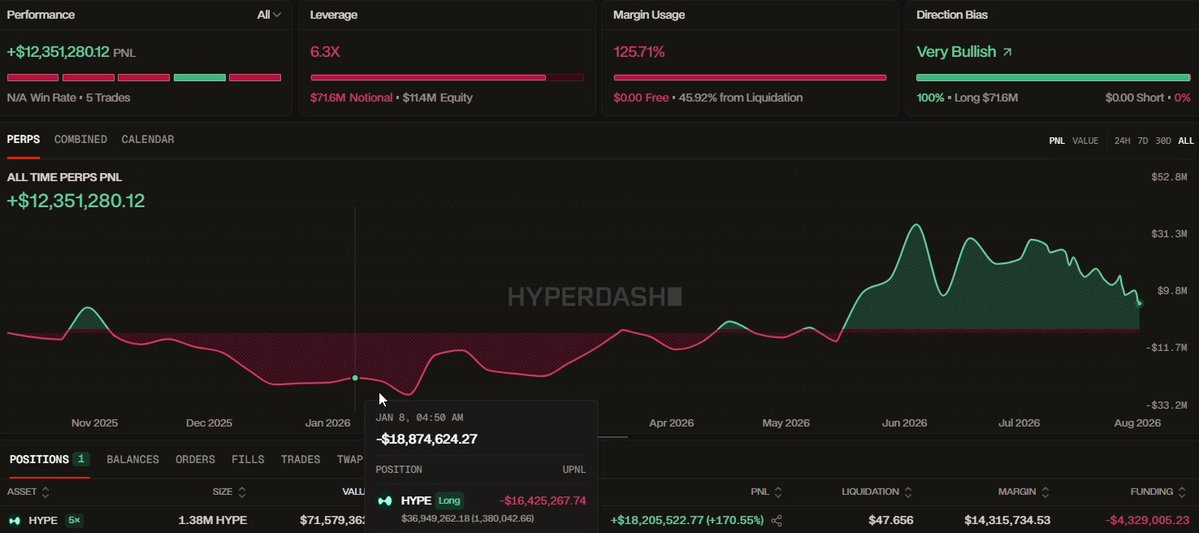Click the '$71.6M Notional' text

(351, 98)
